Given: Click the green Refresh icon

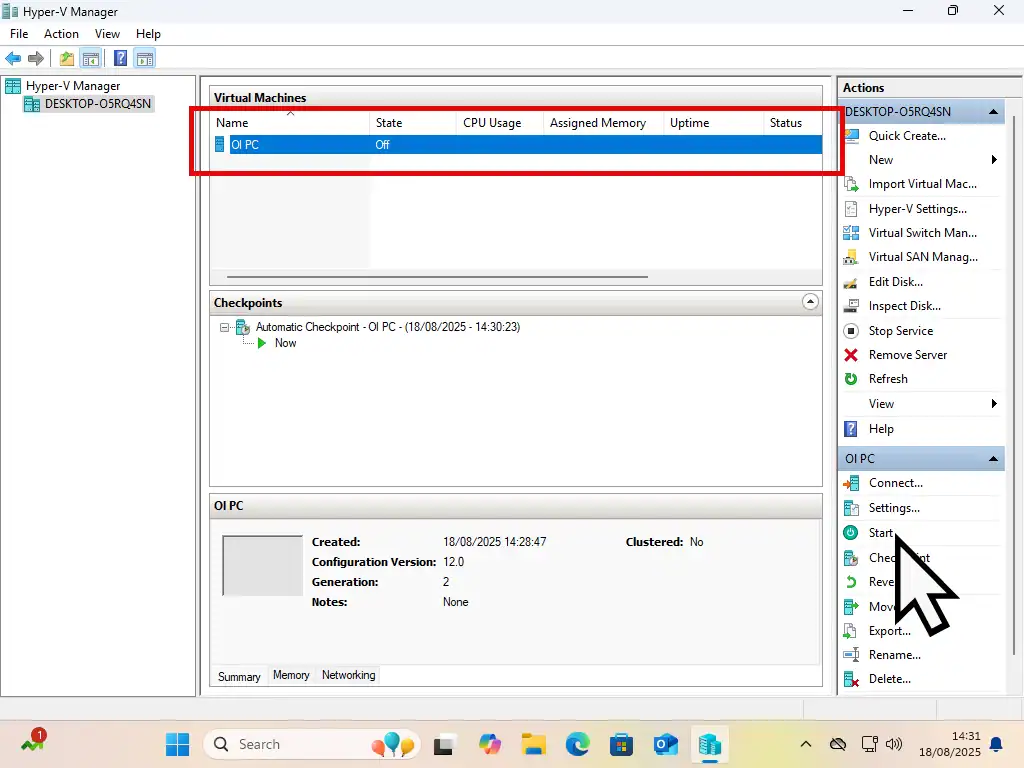Looking at the screenshot, I should click(851, 379).
